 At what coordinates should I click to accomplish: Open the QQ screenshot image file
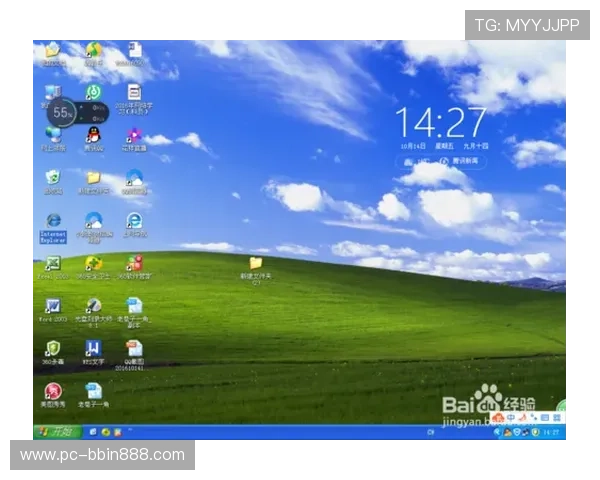point(134,348)
